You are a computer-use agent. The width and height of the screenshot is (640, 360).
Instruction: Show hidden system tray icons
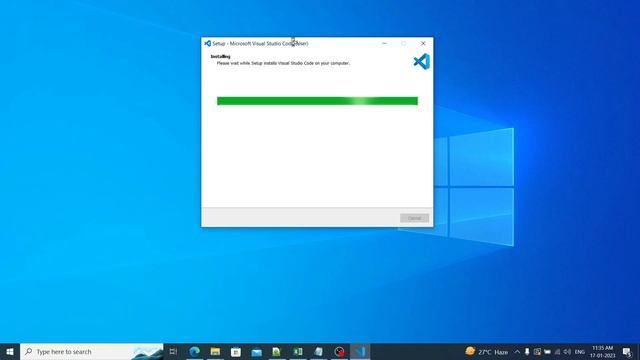pyautogui.click(x=517, y=351)
